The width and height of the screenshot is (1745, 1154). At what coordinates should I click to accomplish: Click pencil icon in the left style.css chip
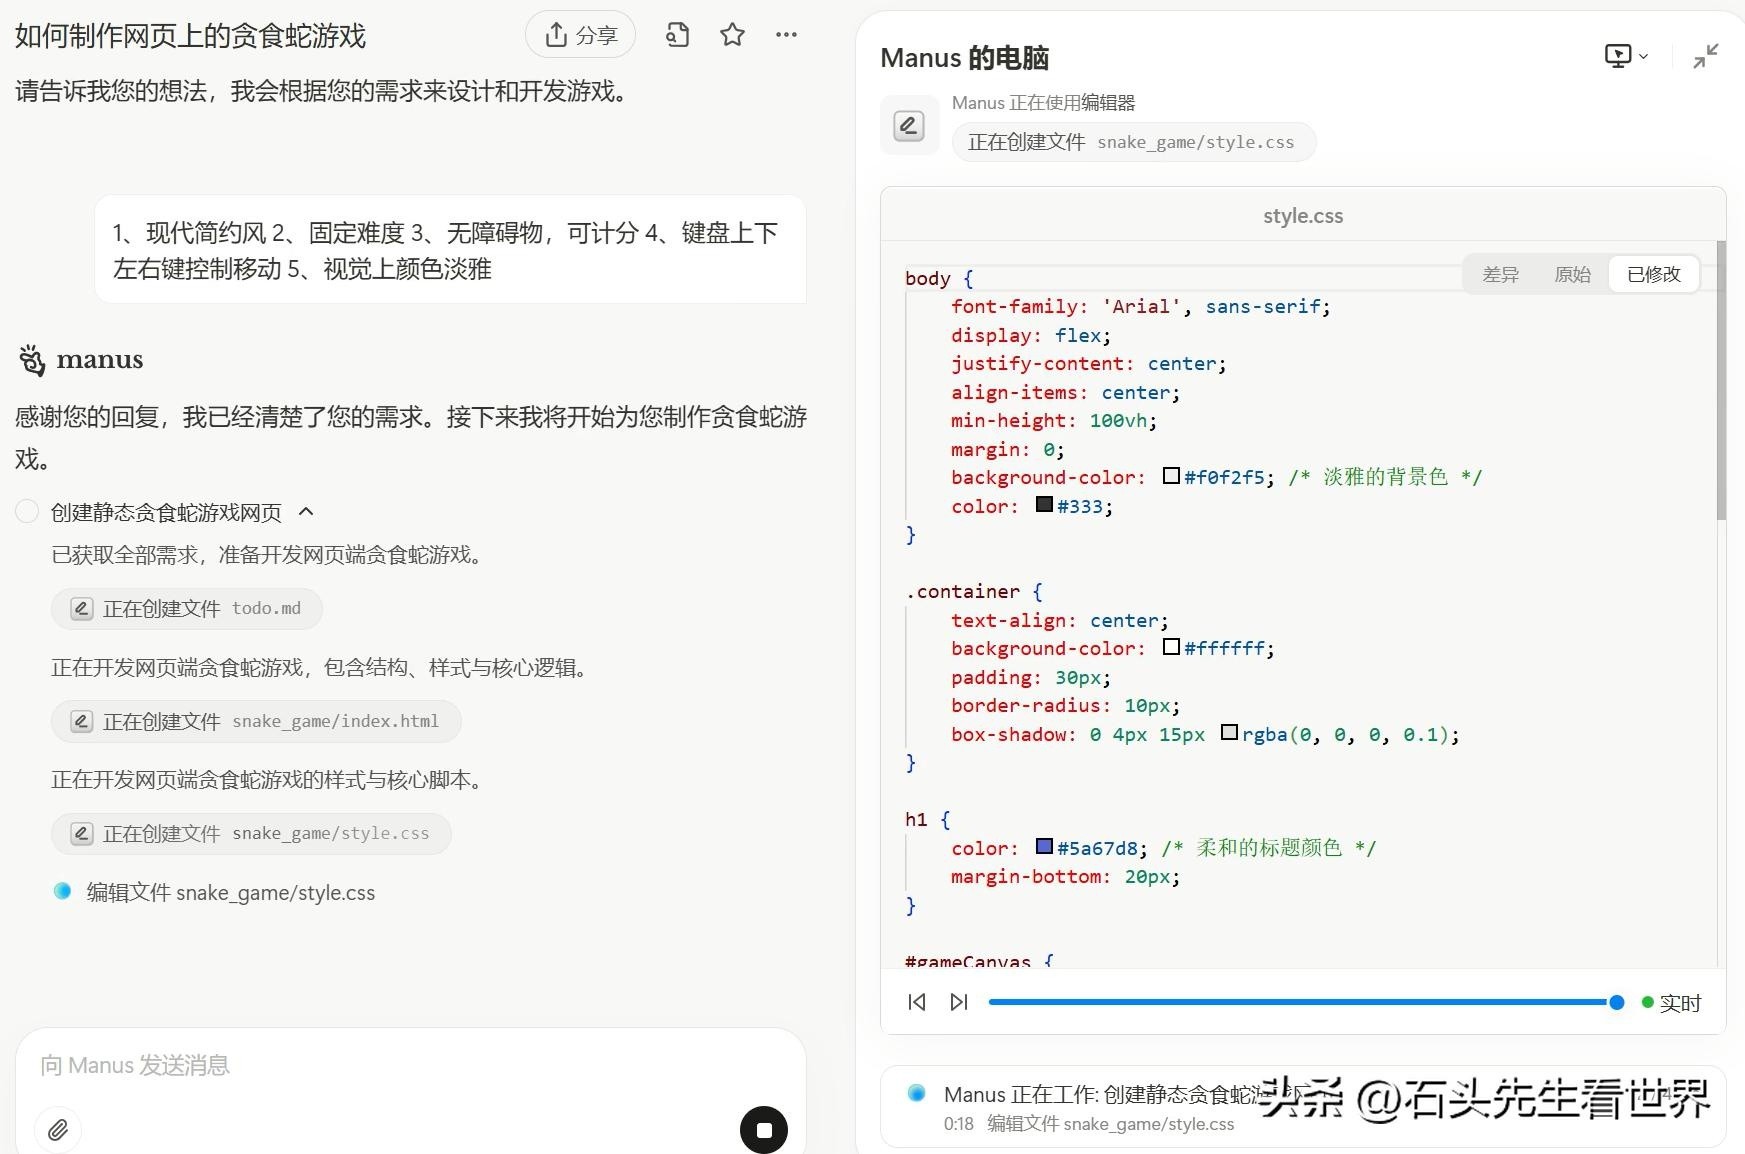[82, 834]
